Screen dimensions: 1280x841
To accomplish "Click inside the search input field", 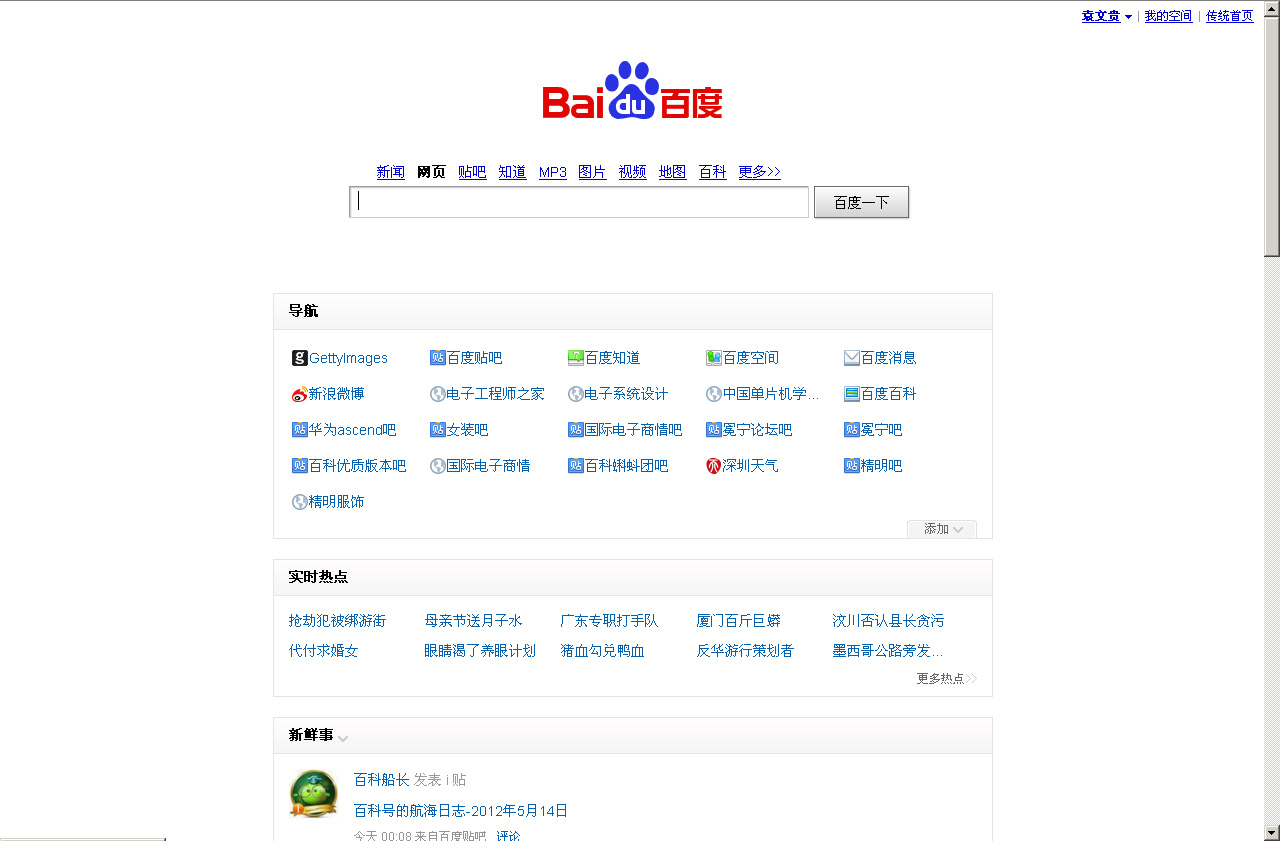I will tap(578, 202).
